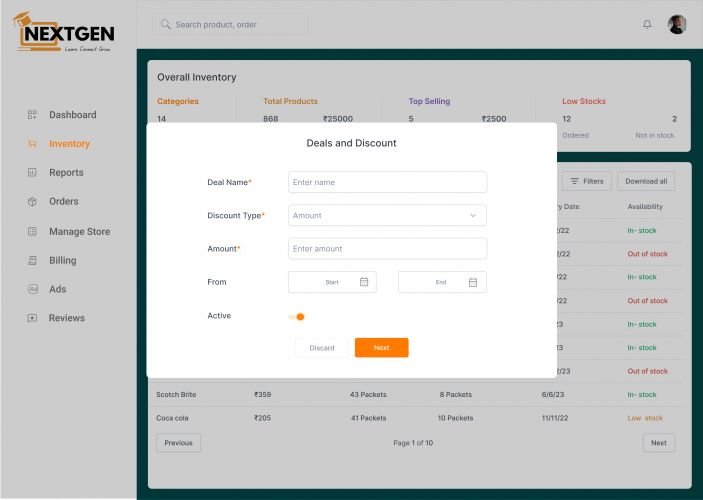Click the 41 Packets cell
The image size is (703, 500).
(369, 418)
